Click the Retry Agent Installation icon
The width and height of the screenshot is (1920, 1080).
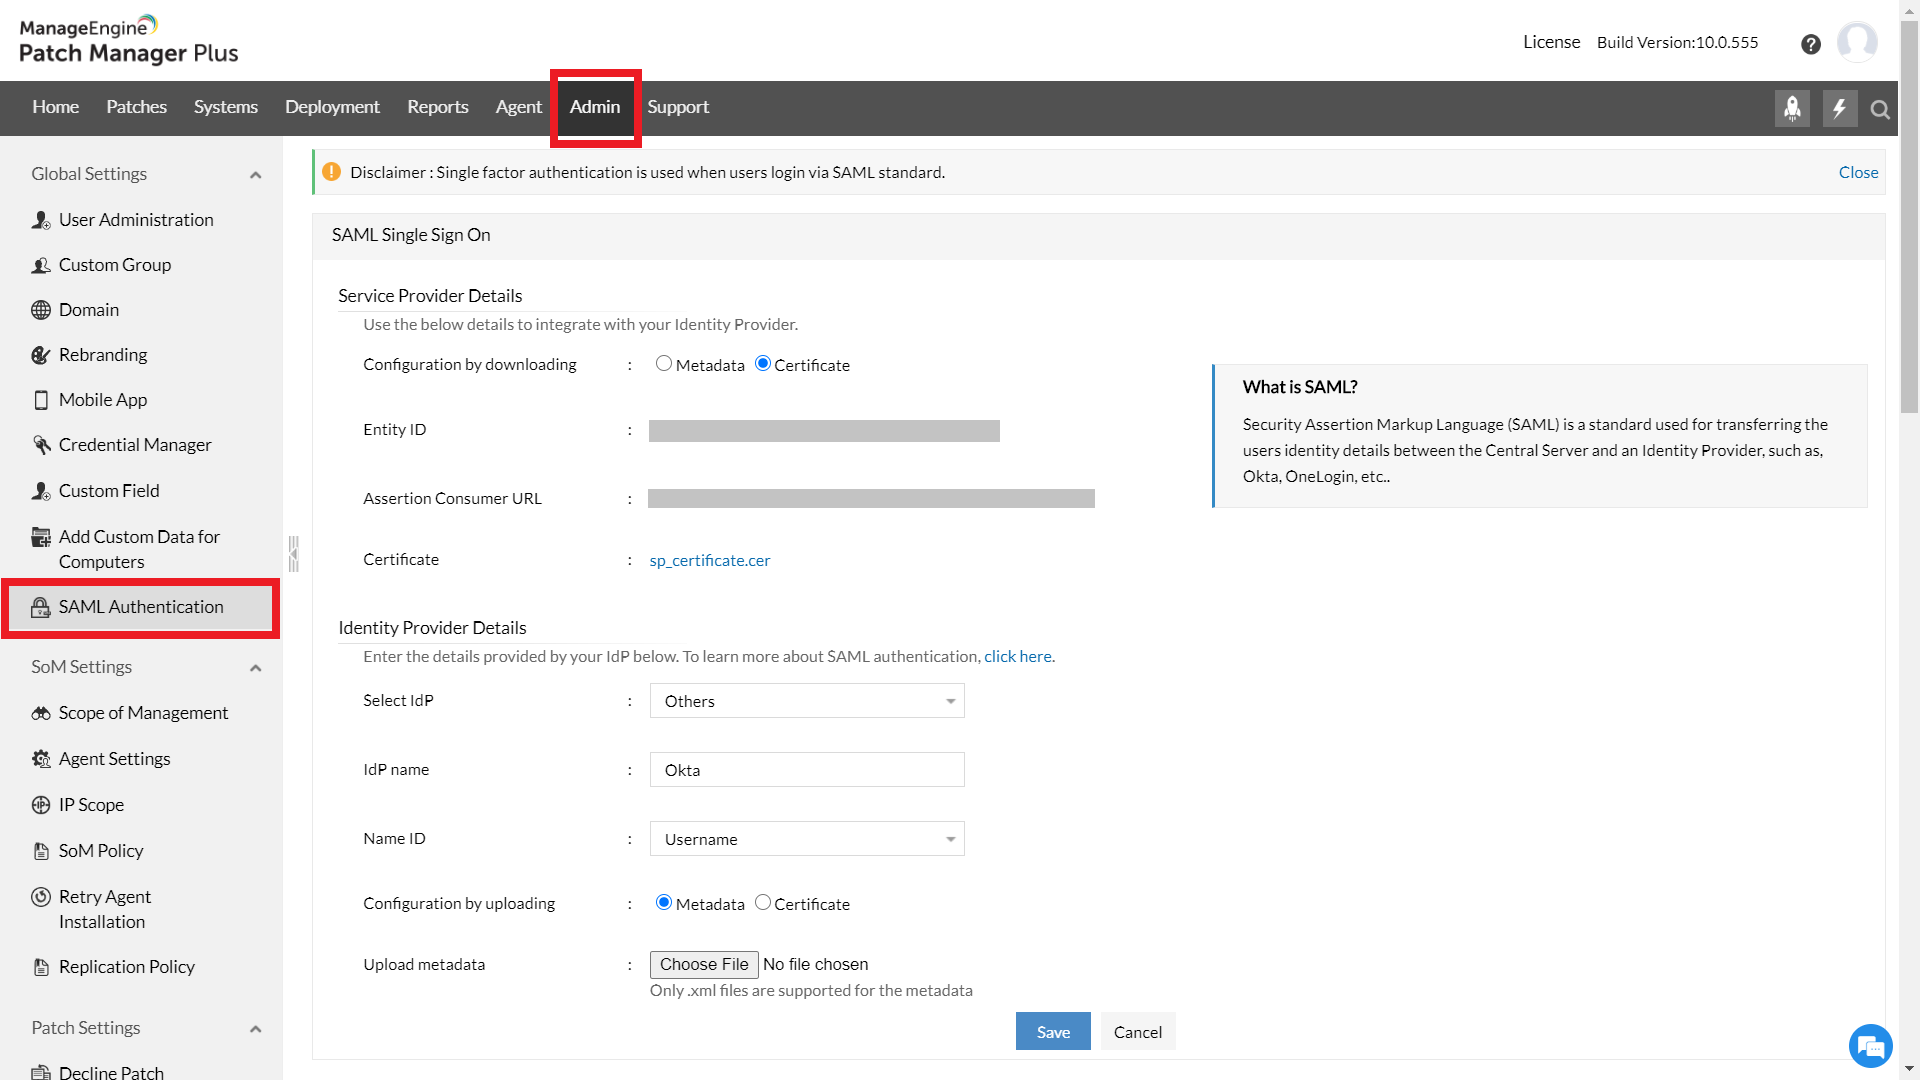click(41, 897)
